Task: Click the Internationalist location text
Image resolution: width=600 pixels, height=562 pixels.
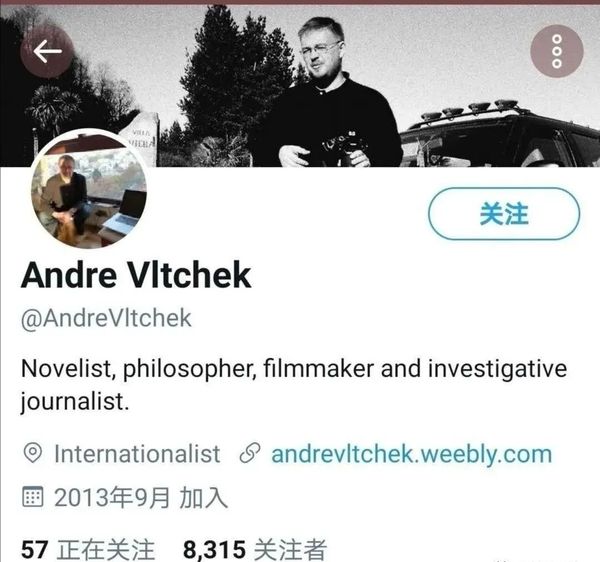Action: tap(137, 454)
